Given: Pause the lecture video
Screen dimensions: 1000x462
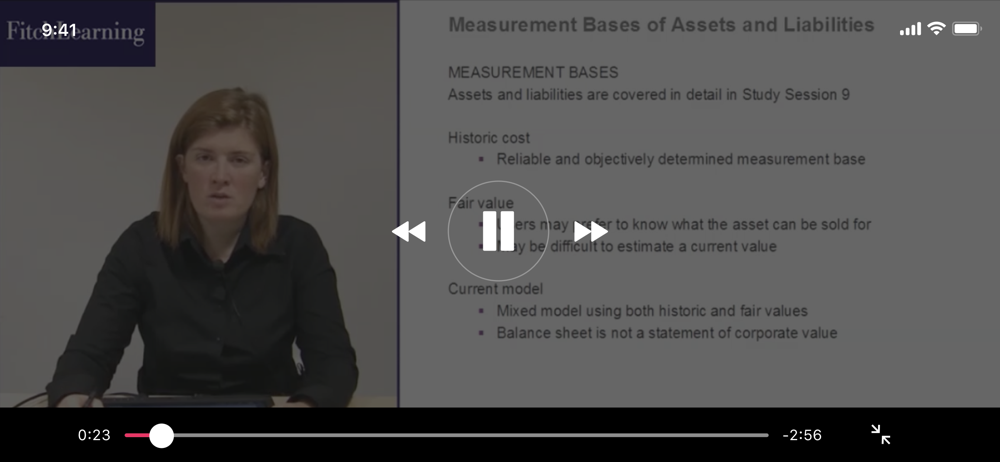Looking at the screenshot, I should pos(498,231).
